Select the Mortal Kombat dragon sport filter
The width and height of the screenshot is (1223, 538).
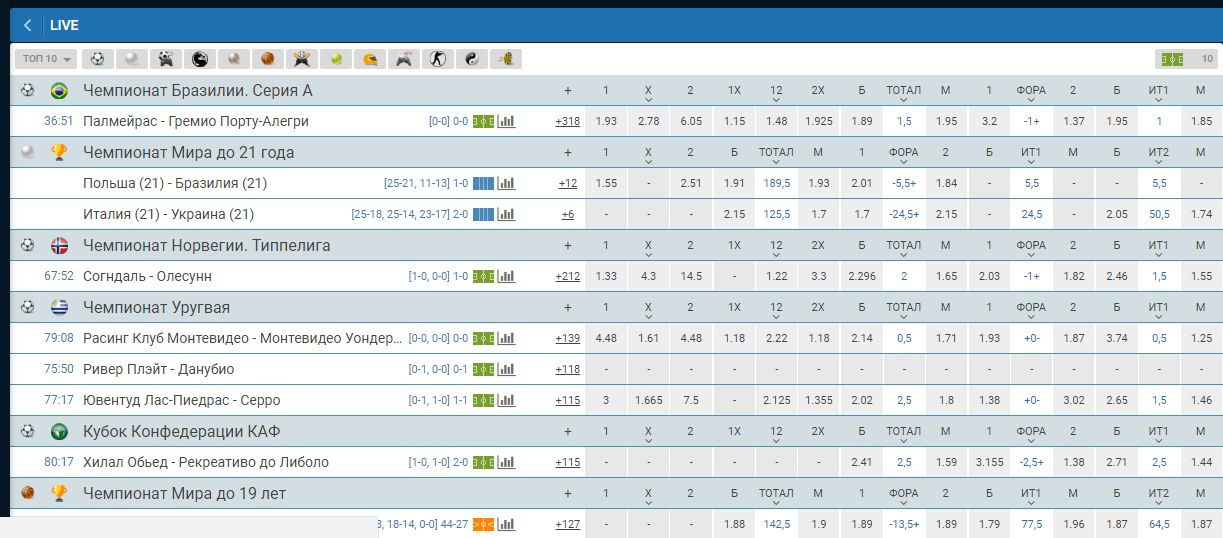click(x=199, y=59)
